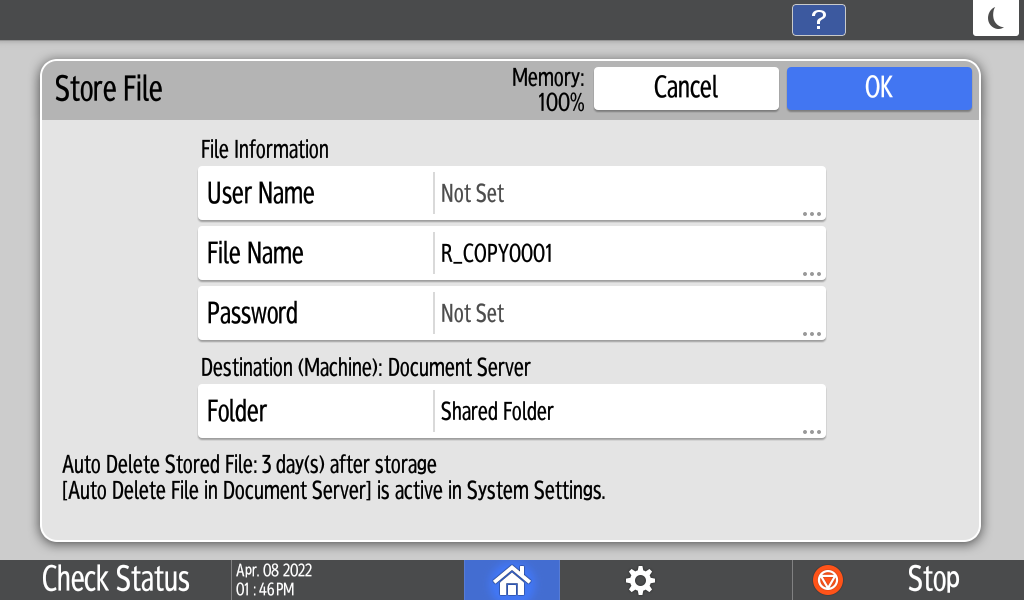Open Check Status panel
Viewport: 1024px width, 600px height.
(x=115, y=580)
